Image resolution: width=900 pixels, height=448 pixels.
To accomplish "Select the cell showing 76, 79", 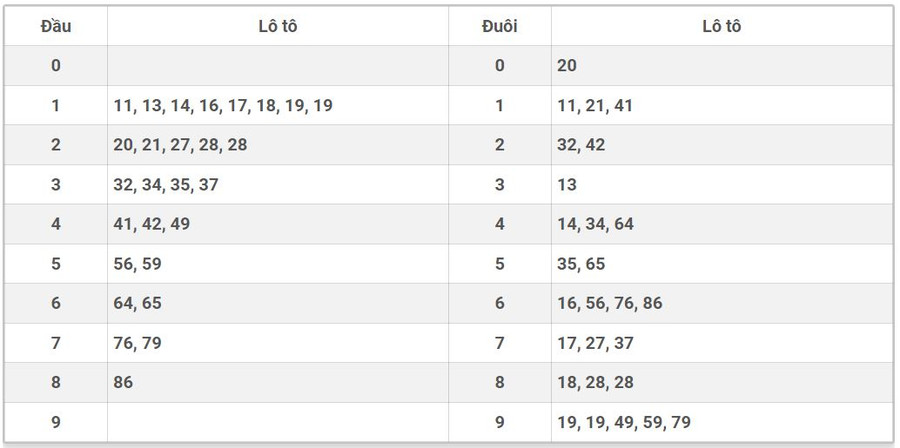I will [x=138, y=343].
